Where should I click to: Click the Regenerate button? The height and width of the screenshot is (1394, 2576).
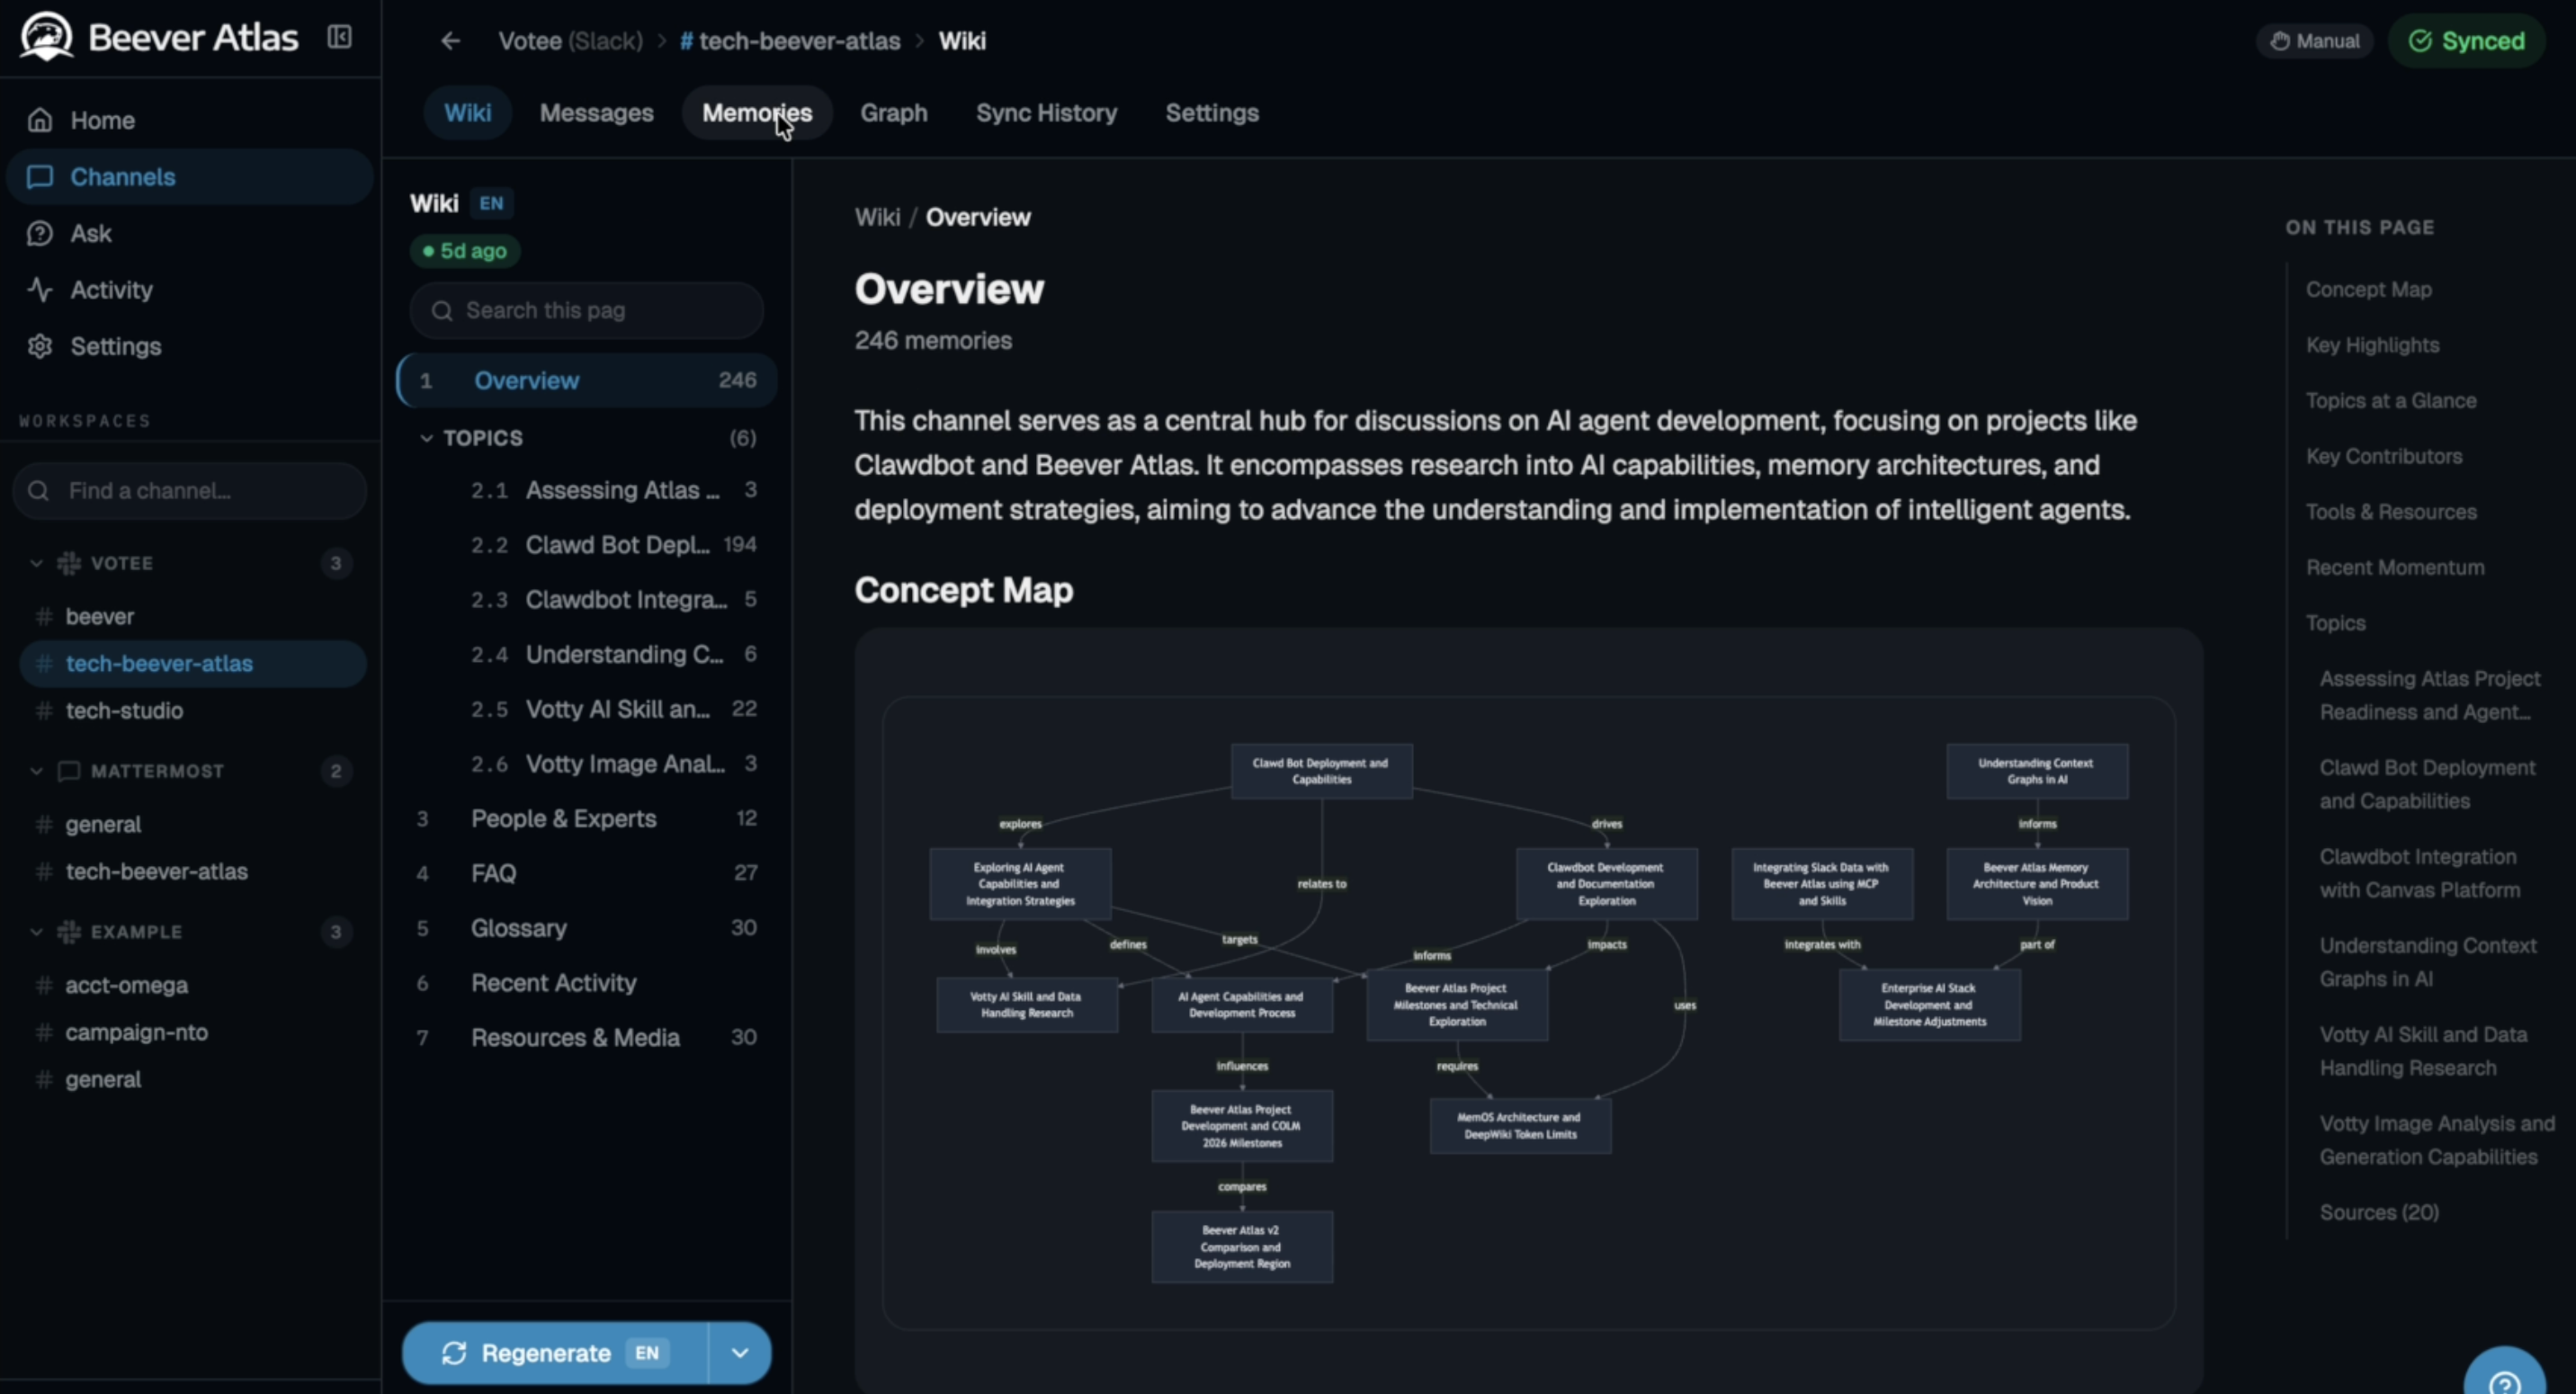pos(556,1353)
